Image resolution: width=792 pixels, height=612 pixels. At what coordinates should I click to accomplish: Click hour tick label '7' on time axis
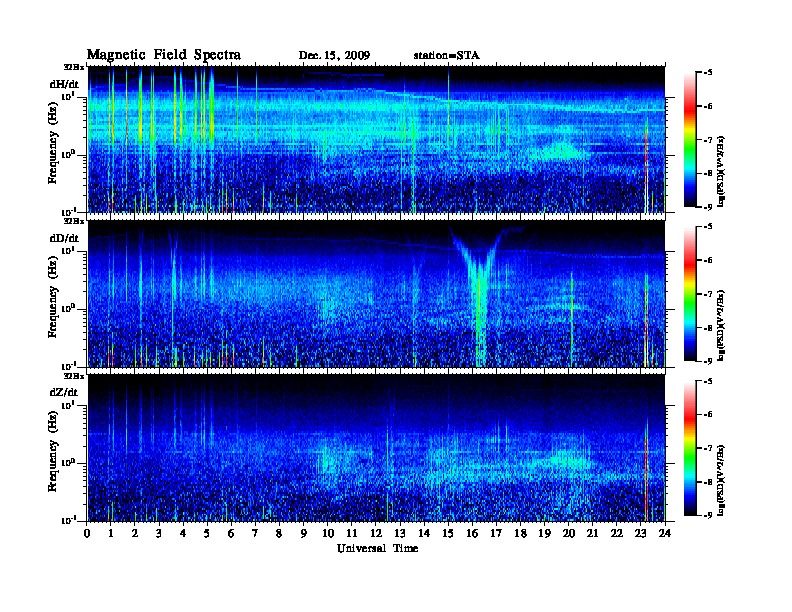tap(256, 533)
